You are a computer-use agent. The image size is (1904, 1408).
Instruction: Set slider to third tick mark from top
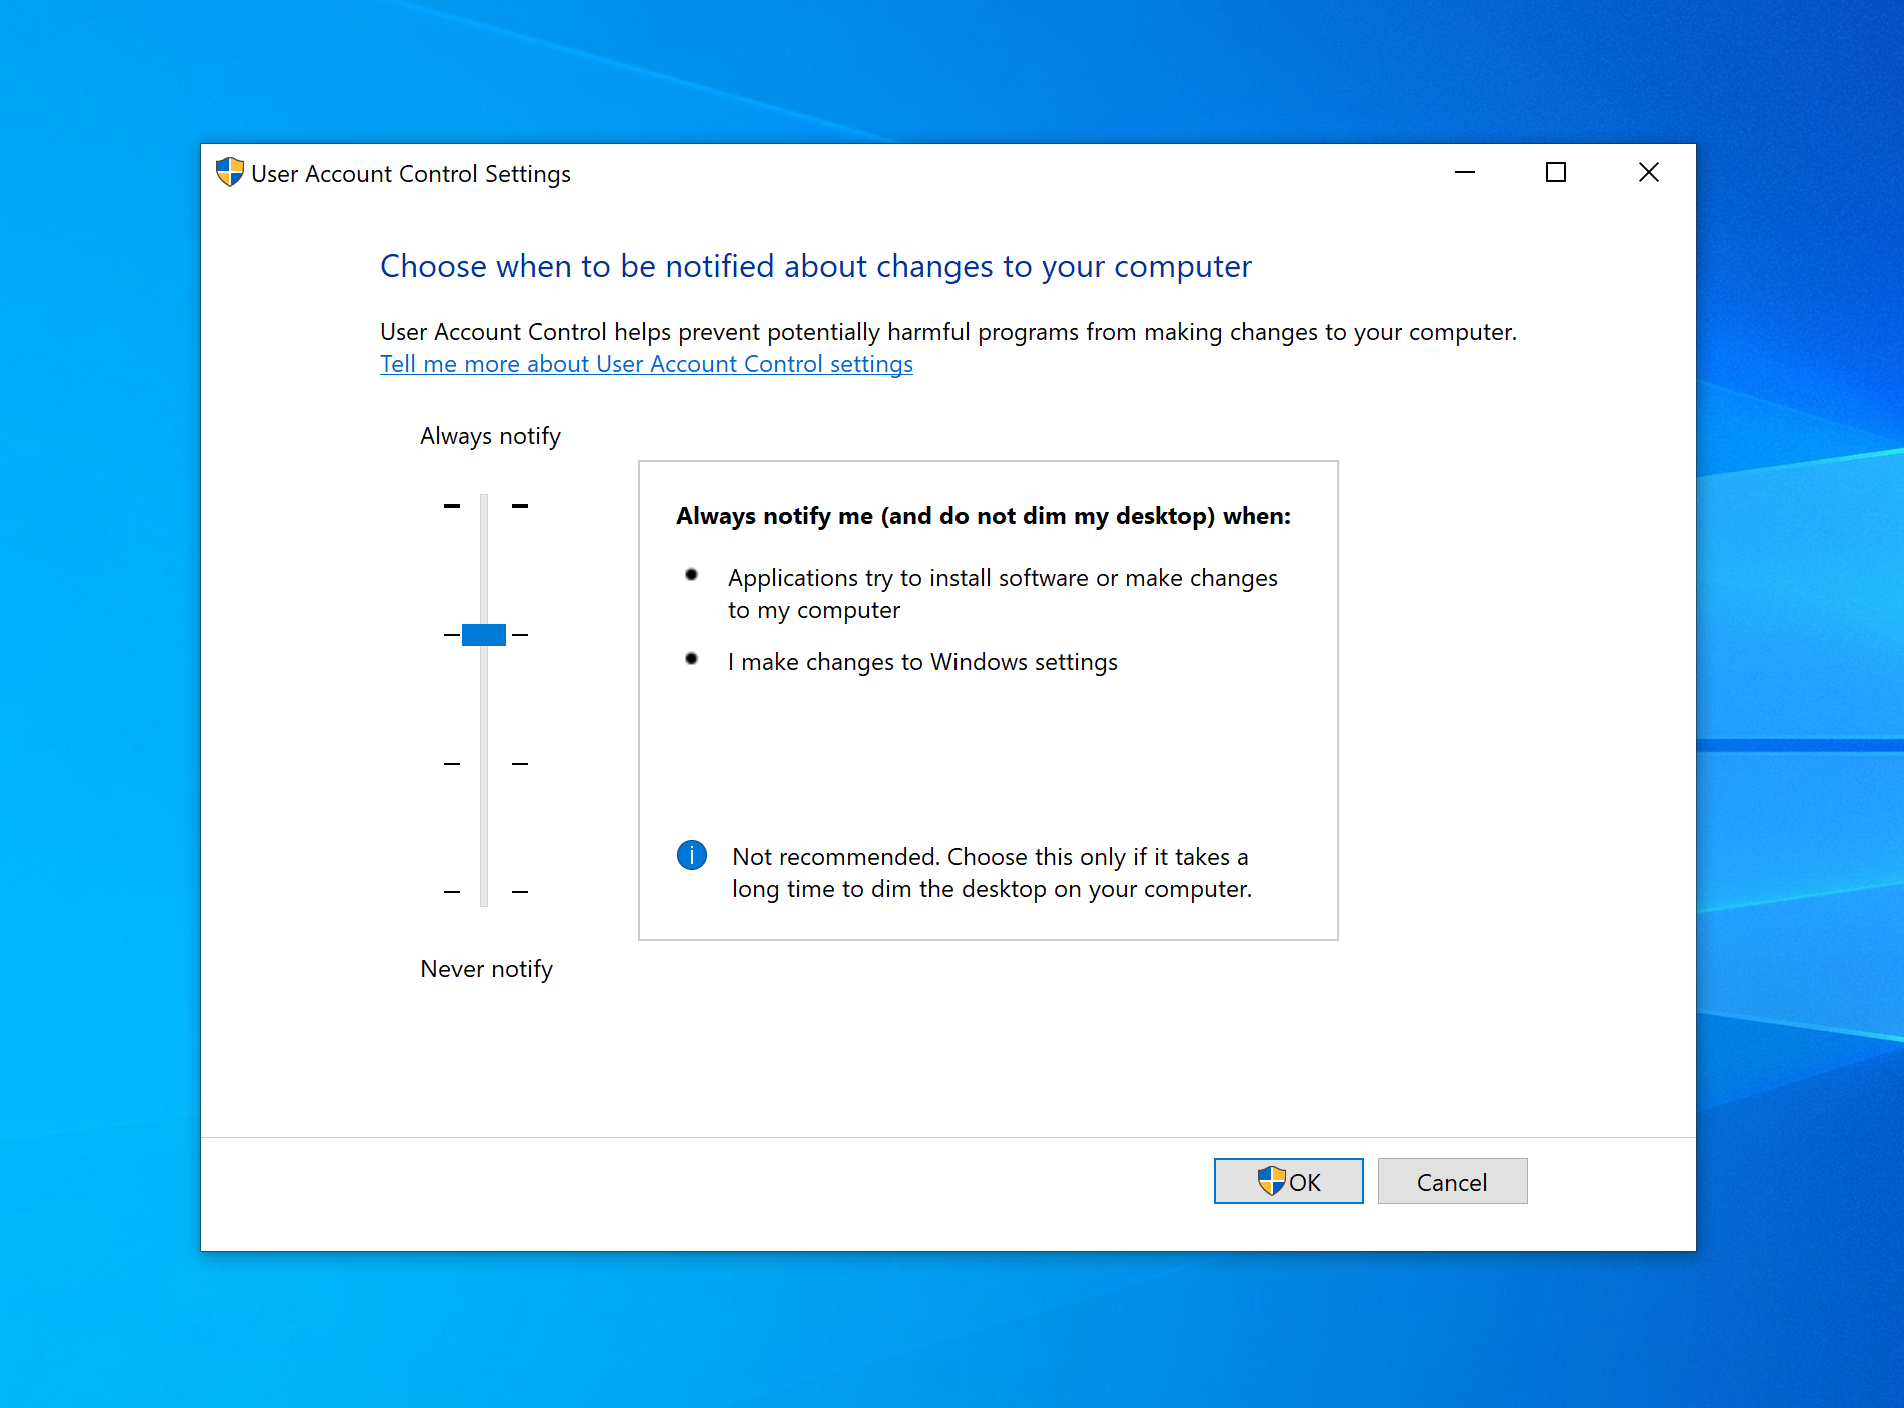click(484, 764)
